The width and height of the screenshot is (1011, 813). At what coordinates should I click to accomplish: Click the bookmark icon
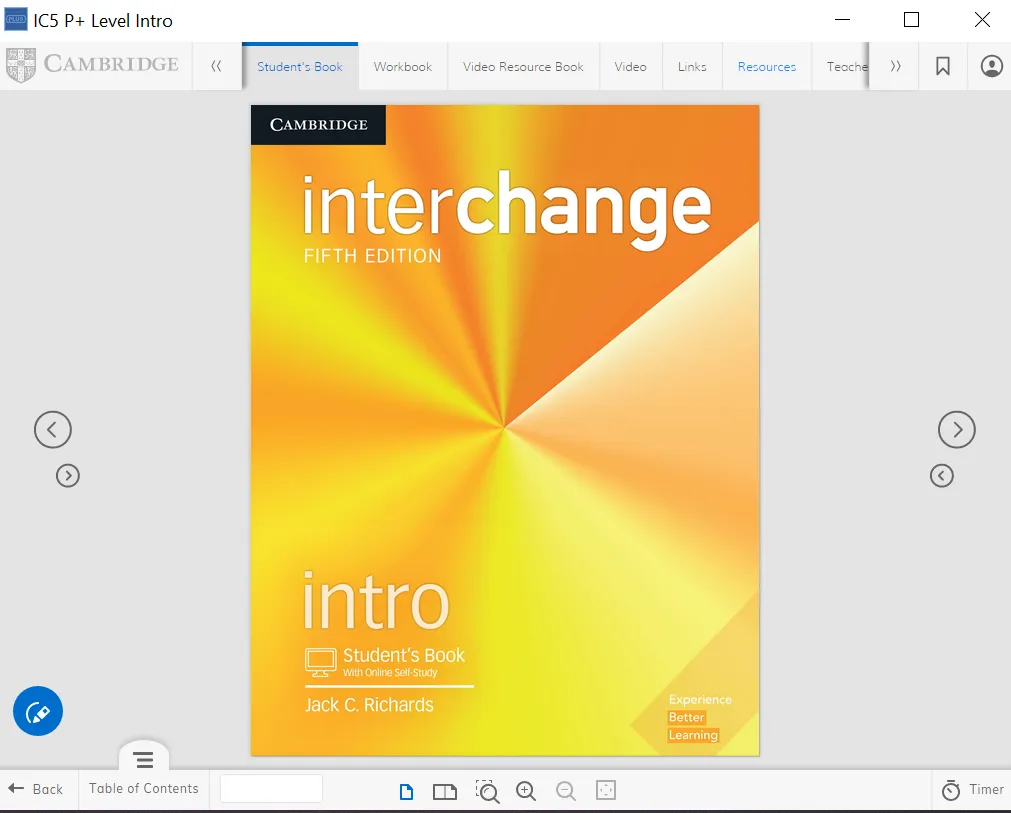943,66
